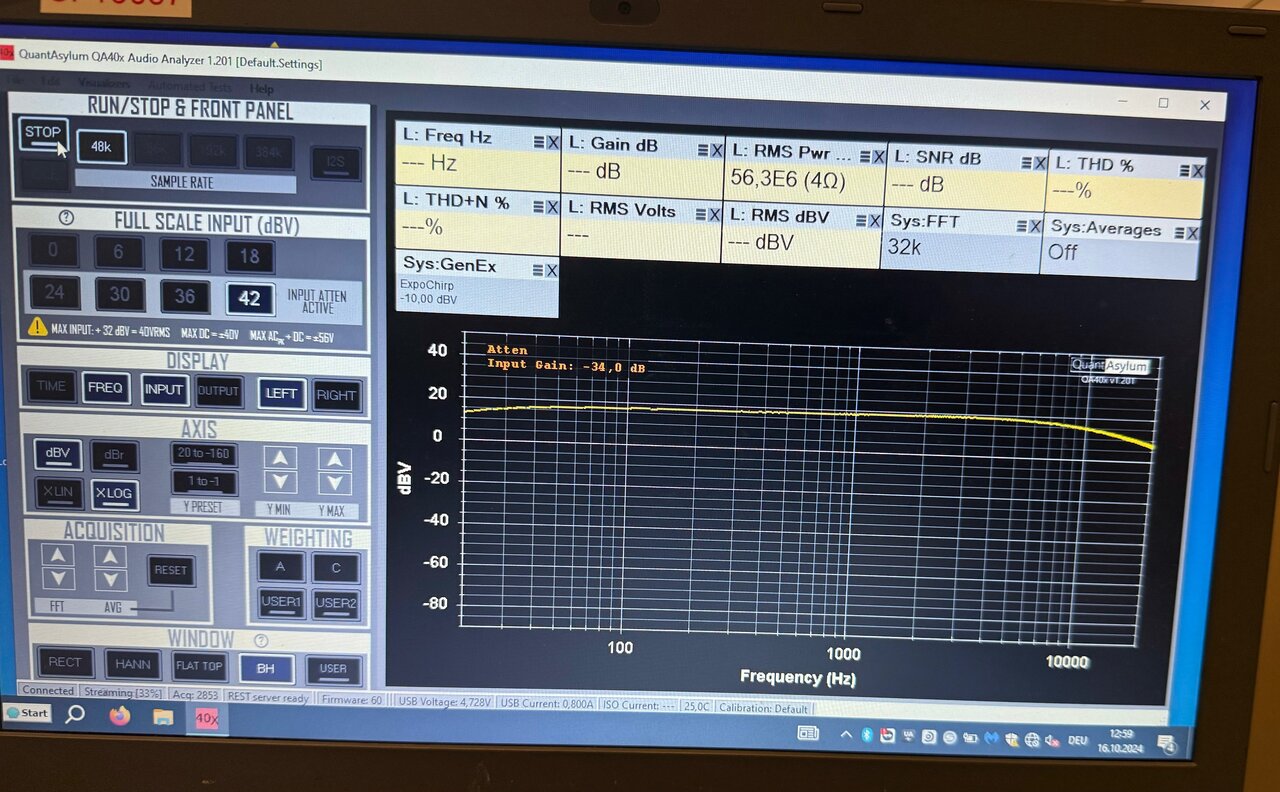Close the Sys:GenEx tile
Image resolution: width=1280 pixels, height=792 pixels.
(x=551, y=270)
